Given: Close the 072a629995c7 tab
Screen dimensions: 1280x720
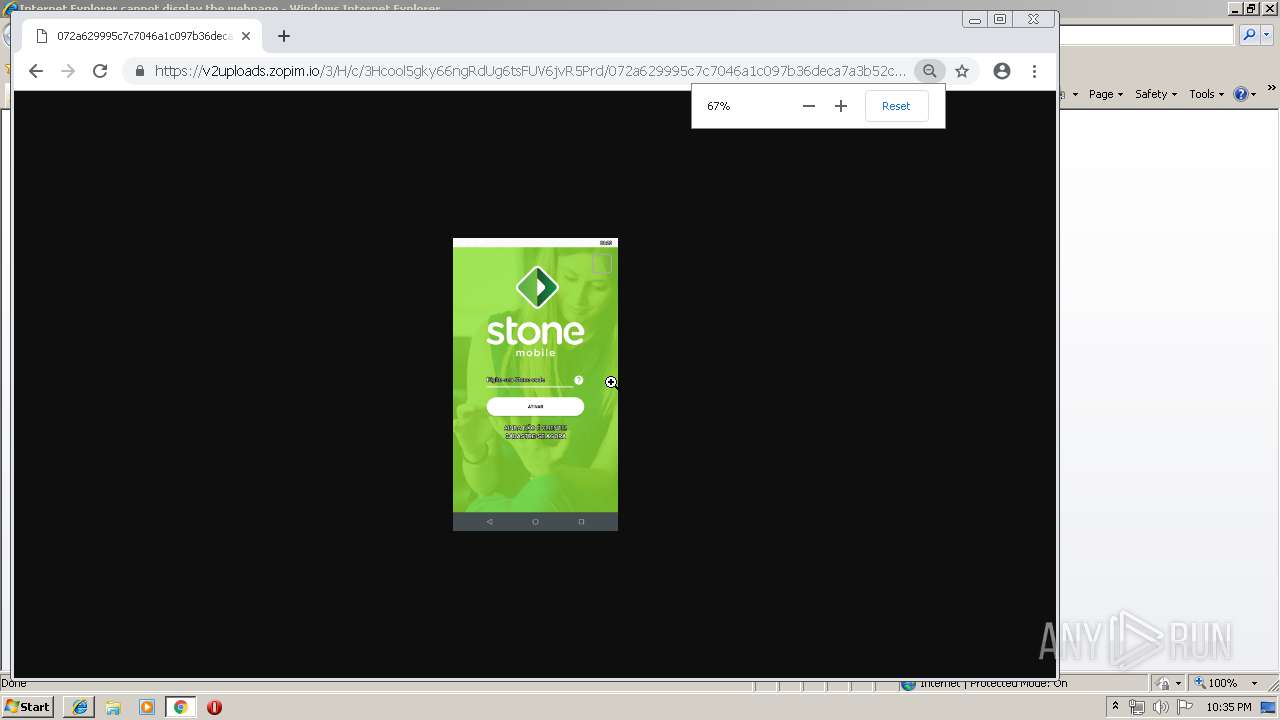Looking at the screenshot, I should tap(246, 36).
